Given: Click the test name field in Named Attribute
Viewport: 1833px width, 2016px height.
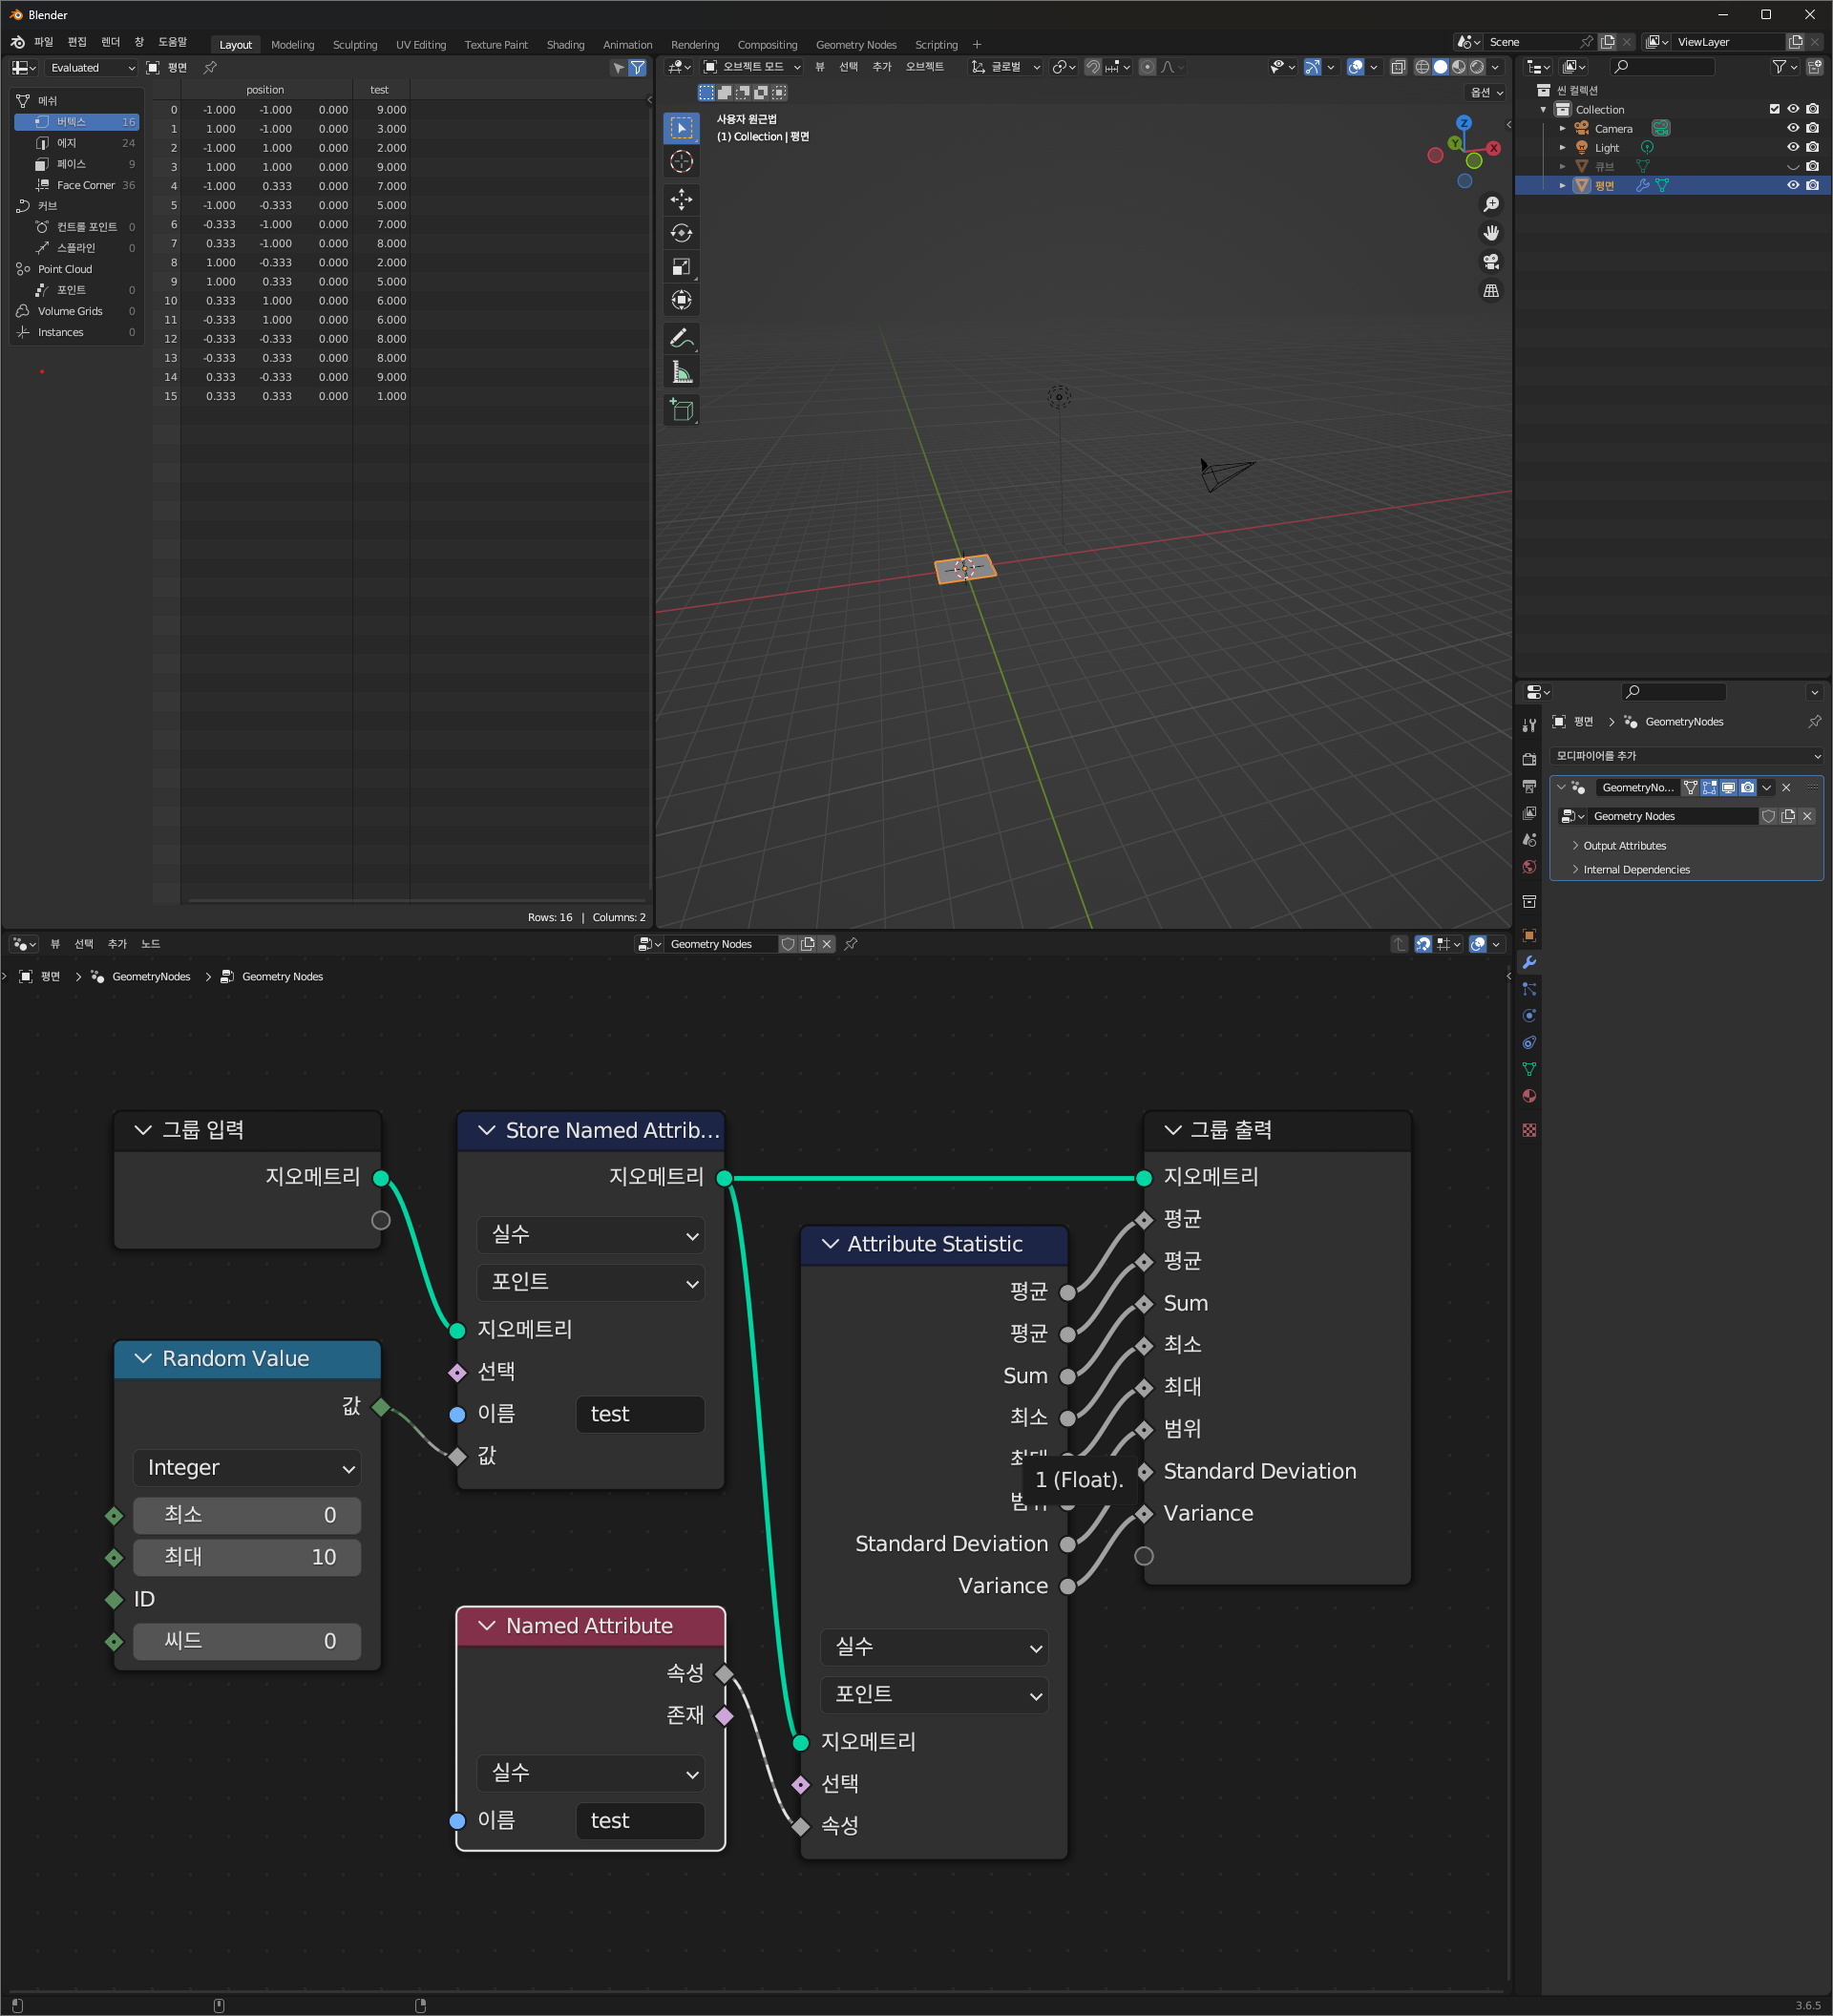Looking at the screenshot, I should pyautogui.click(x=640, y=1820).
